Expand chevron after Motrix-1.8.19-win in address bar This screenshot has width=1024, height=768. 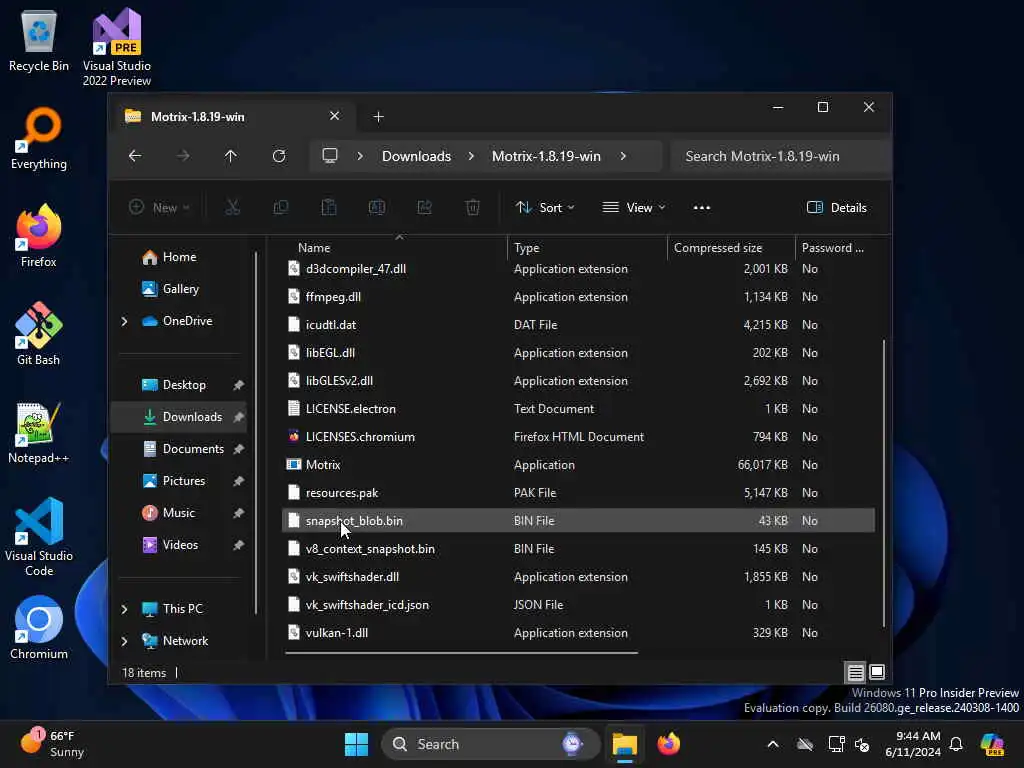point(623,156)
